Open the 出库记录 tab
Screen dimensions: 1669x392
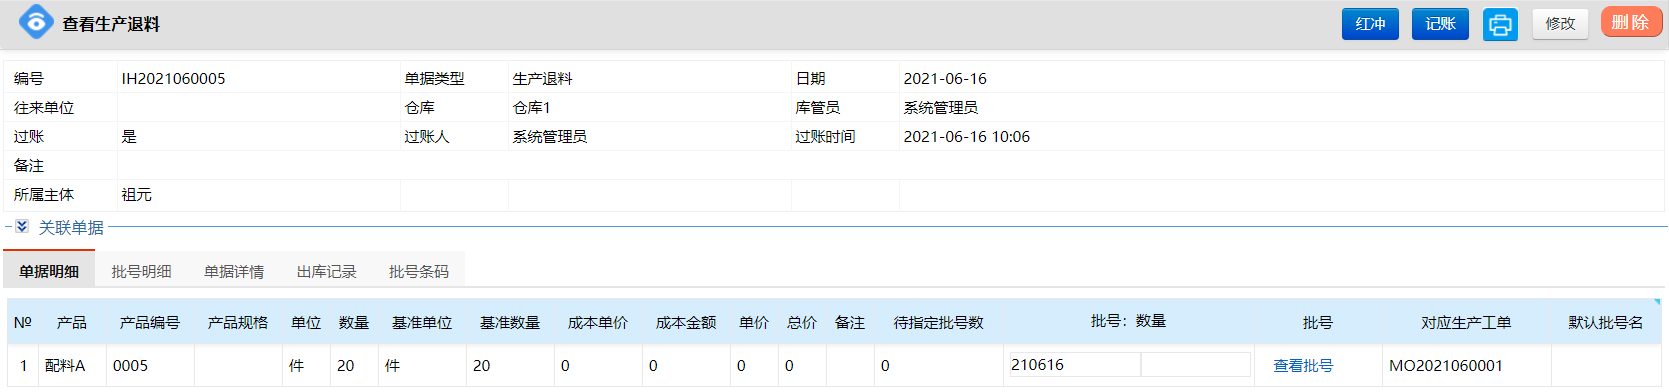coord(326,271)
